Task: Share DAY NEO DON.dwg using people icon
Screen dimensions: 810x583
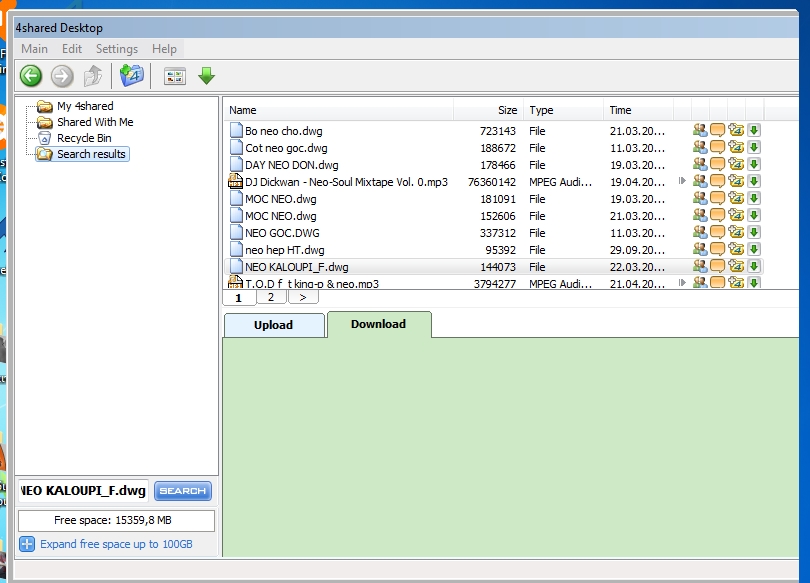Action: 700,165
